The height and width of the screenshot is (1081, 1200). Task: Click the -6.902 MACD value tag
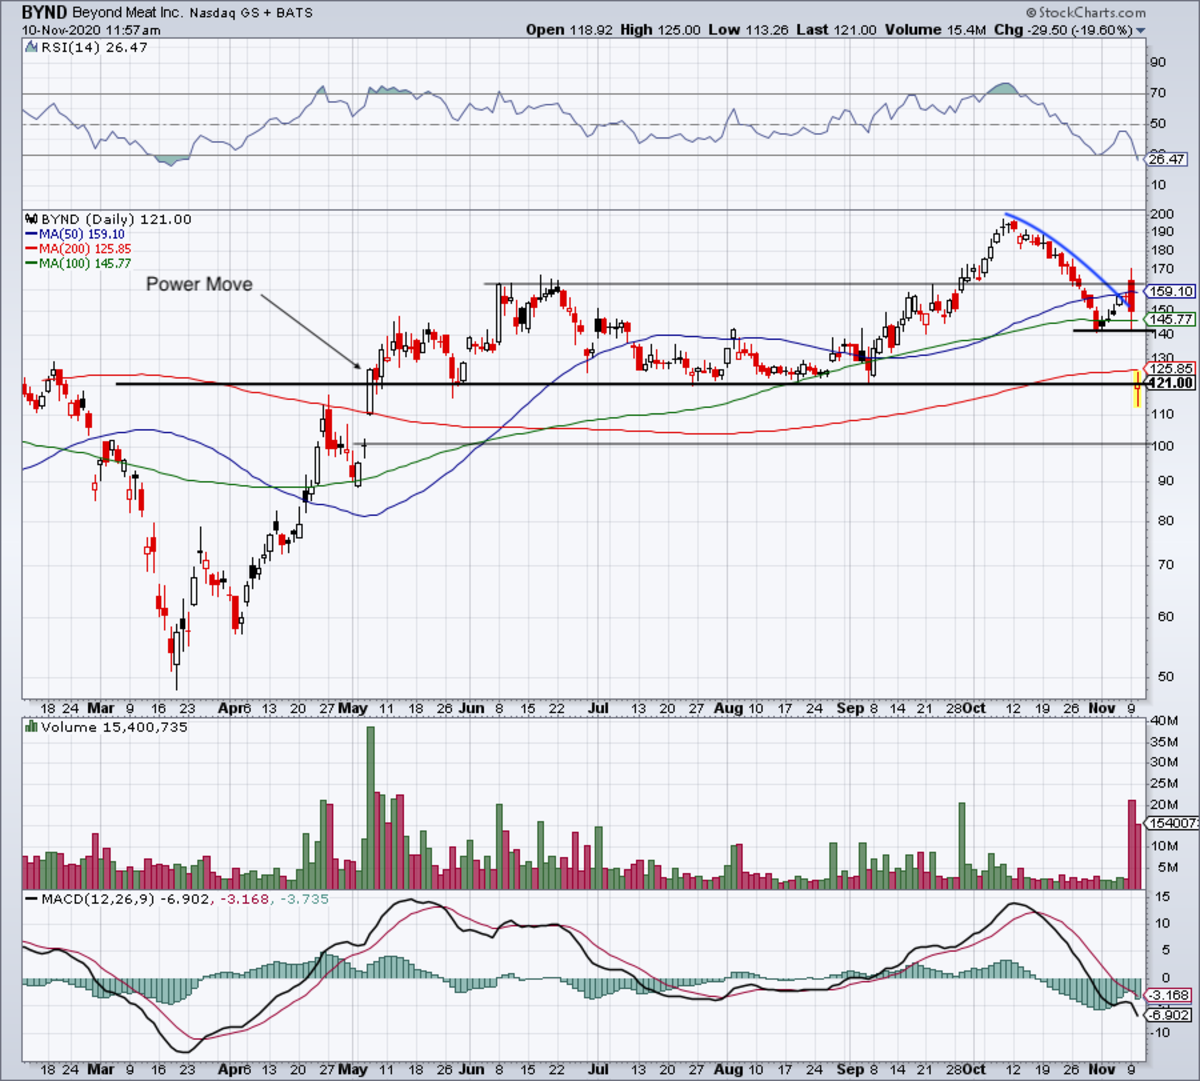[x=1167, y=1015]
